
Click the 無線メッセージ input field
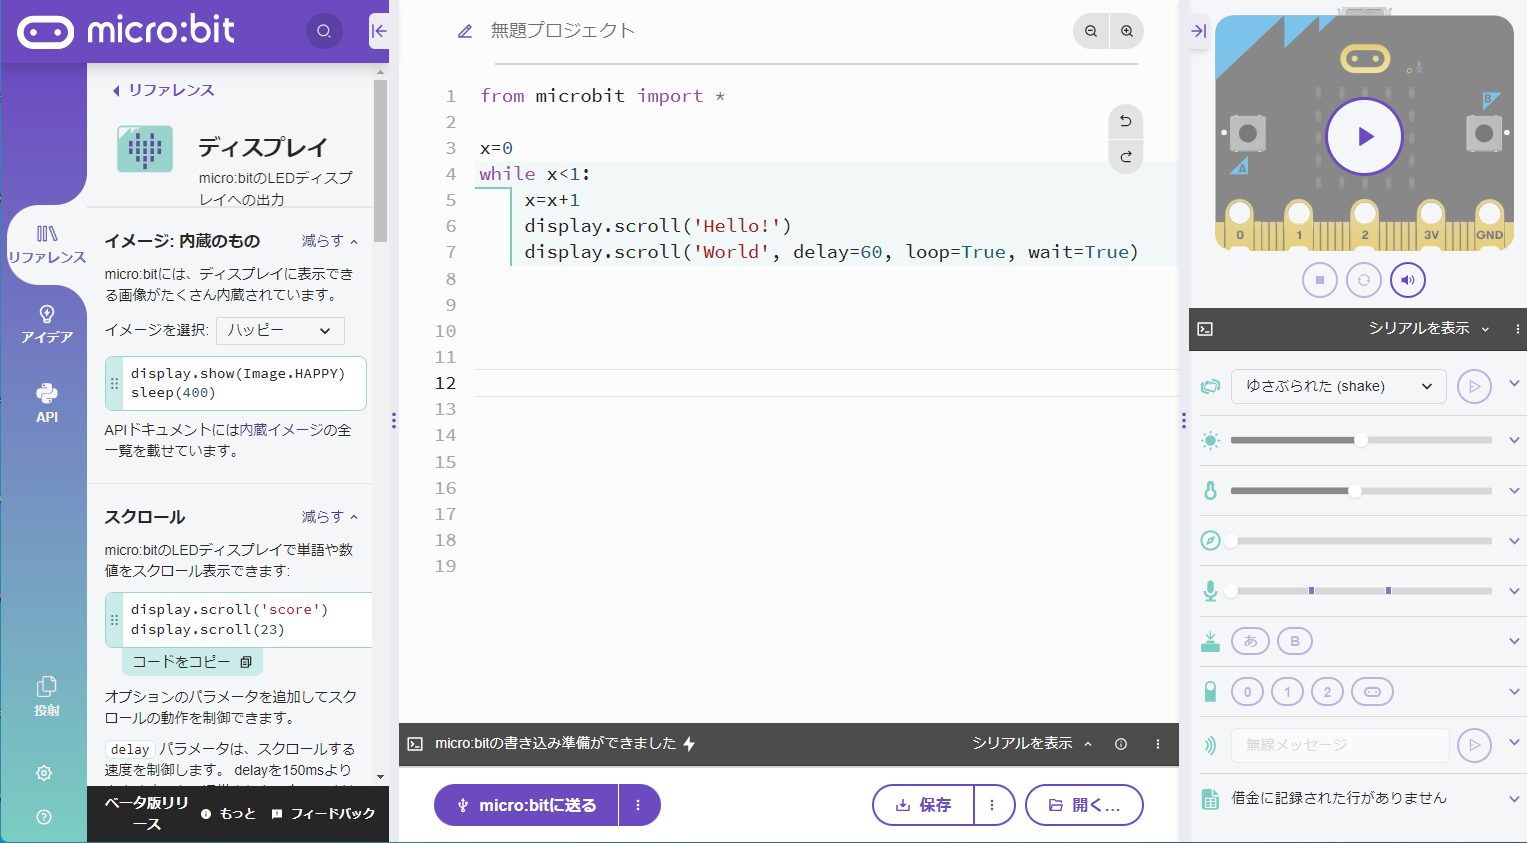click(1340, 745)
